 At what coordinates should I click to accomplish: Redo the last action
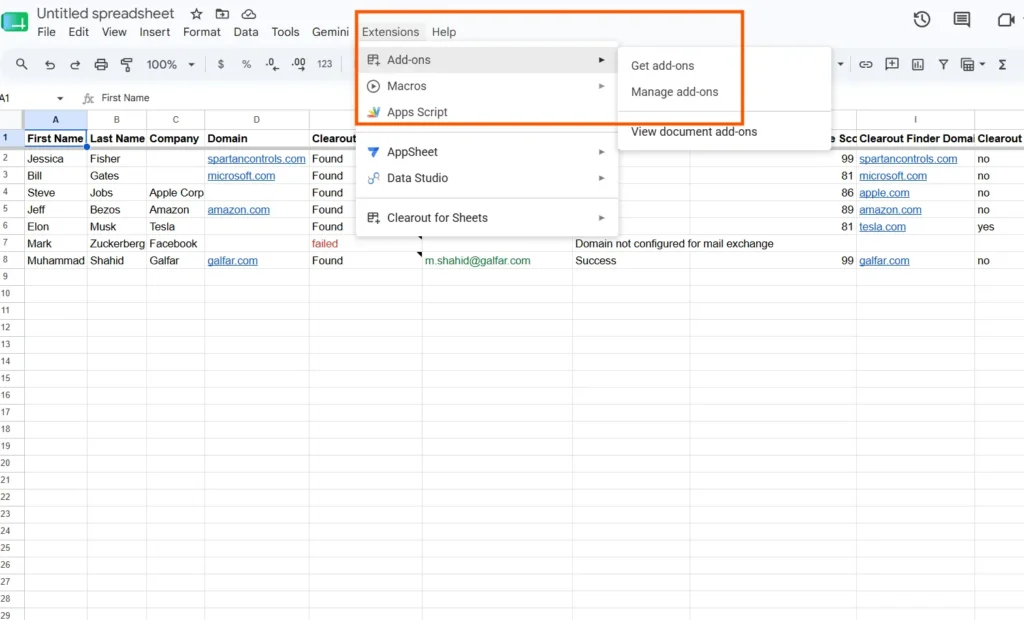coord(75,64)
